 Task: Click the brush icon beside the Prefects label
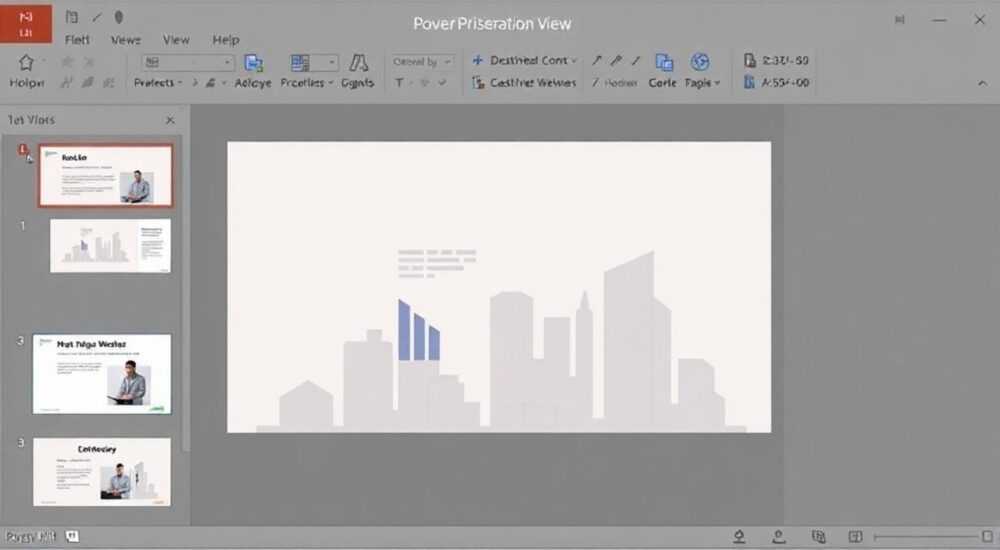(x=210, y=83)
